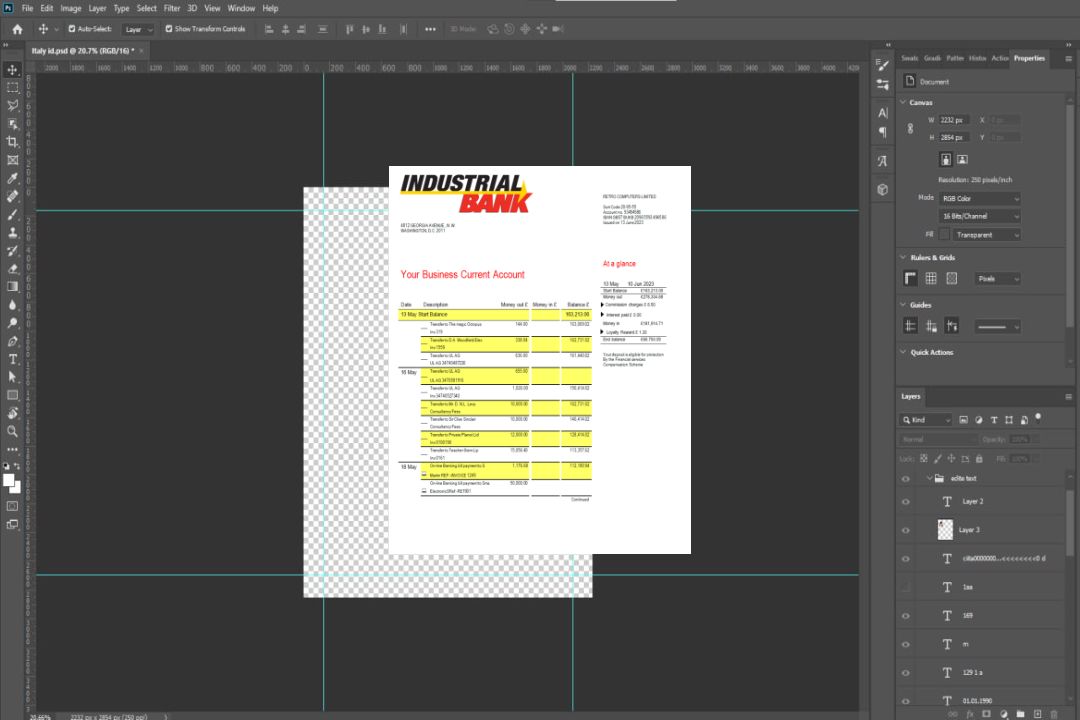Screen dimensions: 1080x720
Task: Toggle the Auto-Select checkbox
Action: tap(72, 29)
